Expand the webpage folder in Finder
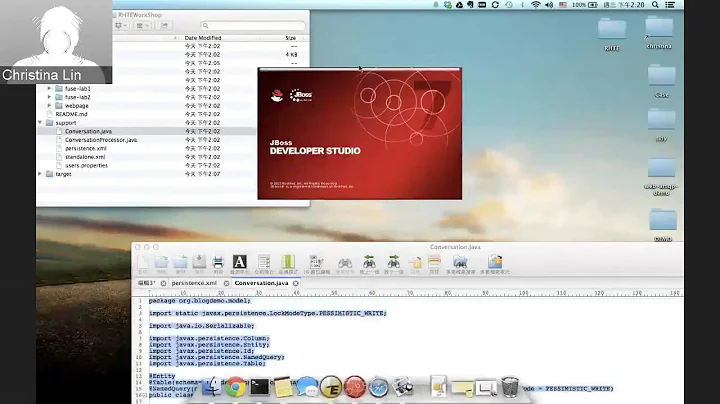 coord(49,106)
